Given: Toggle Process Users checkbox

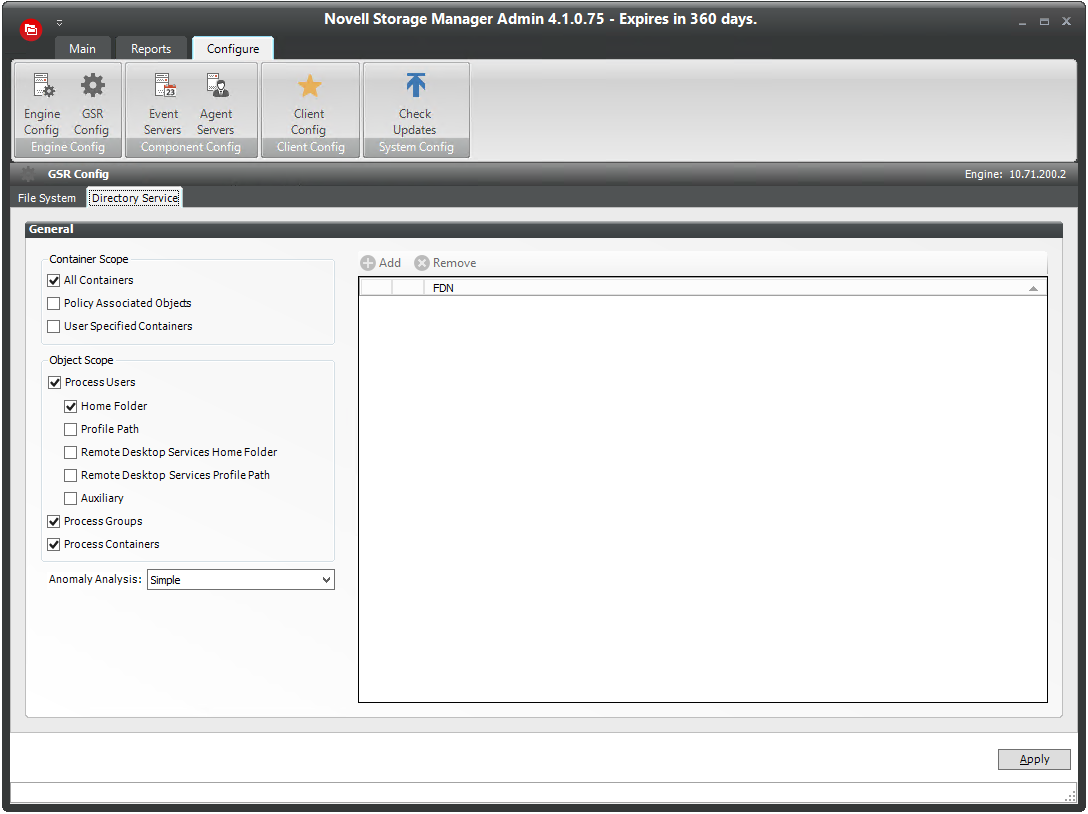Looking at the screenshot, I should pyautogui.click(x=54, y=382).
